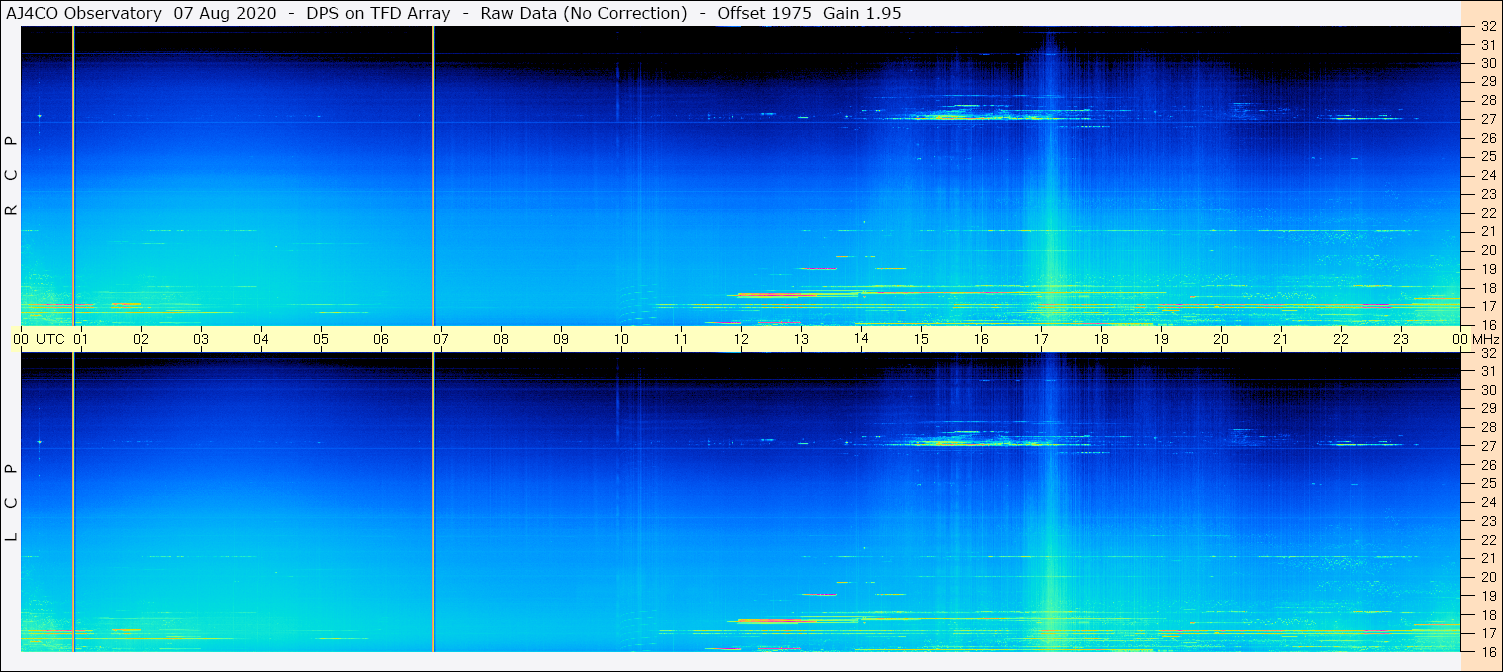This screenshot has width=1503, height=672.
Task: Click 21 MHz on the RCP frequency scale
Action: click(1488, 231)
